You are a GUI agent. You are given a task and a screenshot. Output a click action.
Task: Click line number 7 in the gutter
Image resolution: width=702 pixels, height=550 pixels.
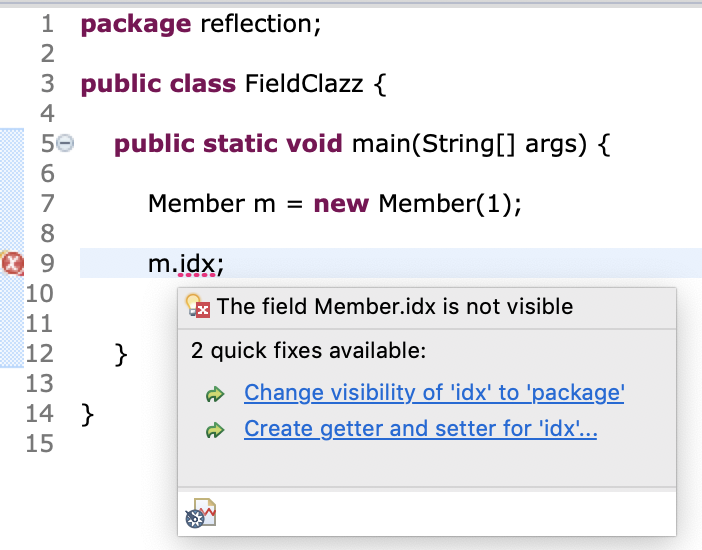tap(47, 203)
